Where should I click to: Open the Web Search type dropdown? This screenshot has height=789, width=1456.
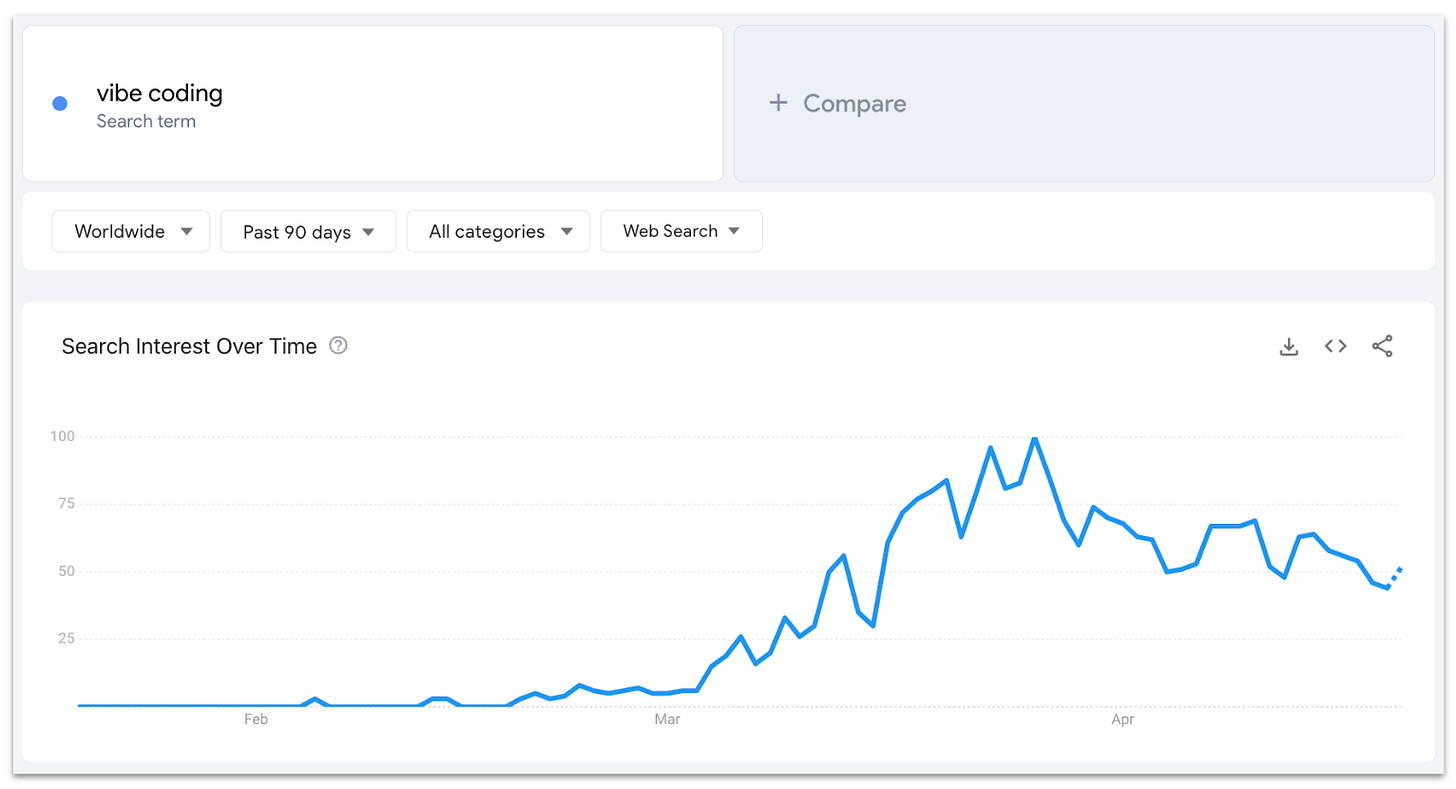(681, 231)
